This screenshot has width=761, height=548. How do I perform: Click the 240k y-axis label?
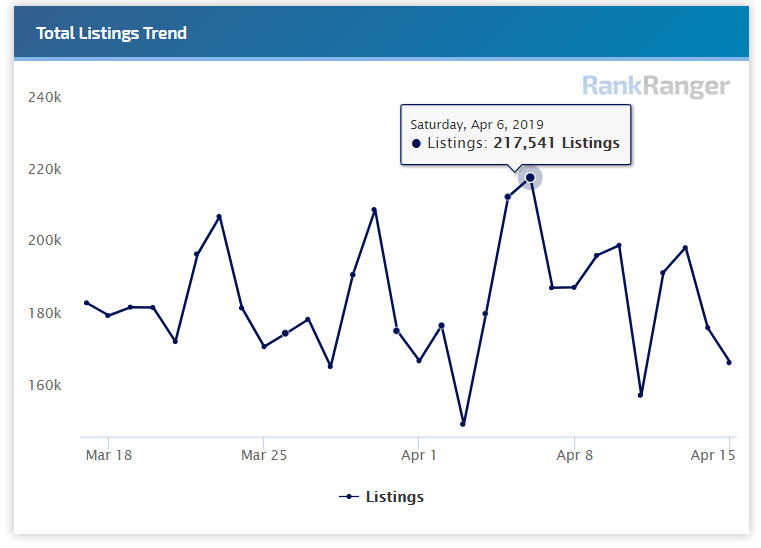click(x=46, y=98)
